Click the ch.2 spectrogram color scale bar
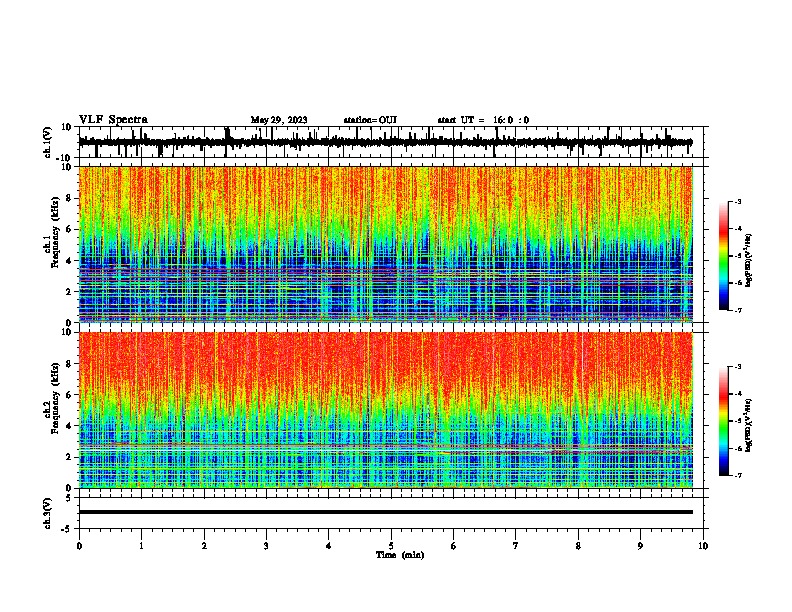Screen dimensions: 792x612 coord(724,421)
